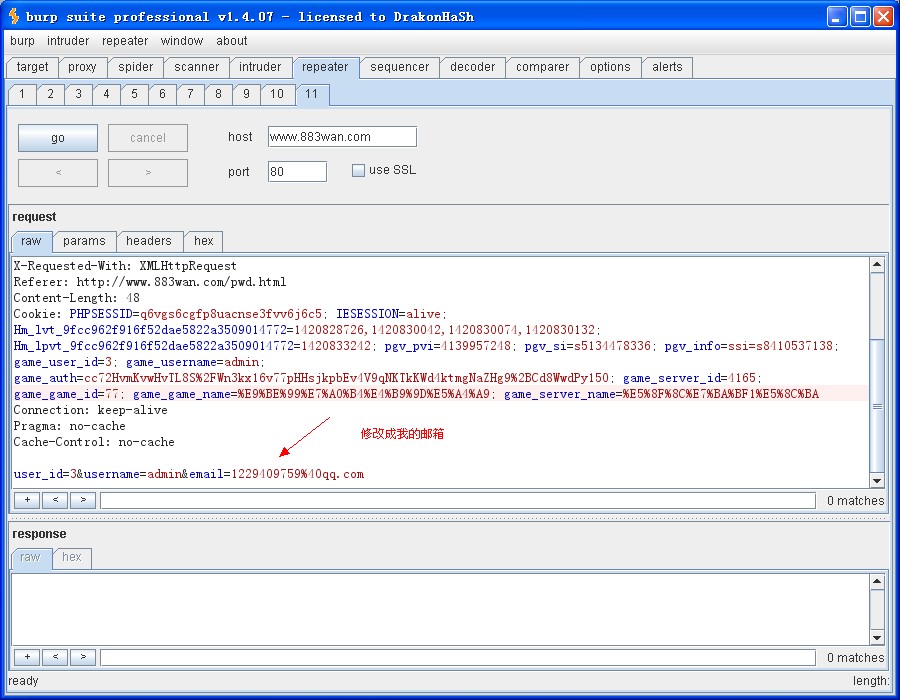The height and width of the screenshot is (700, 900).
Task: Switch to the sequencer tab
Action: (399, 67)
